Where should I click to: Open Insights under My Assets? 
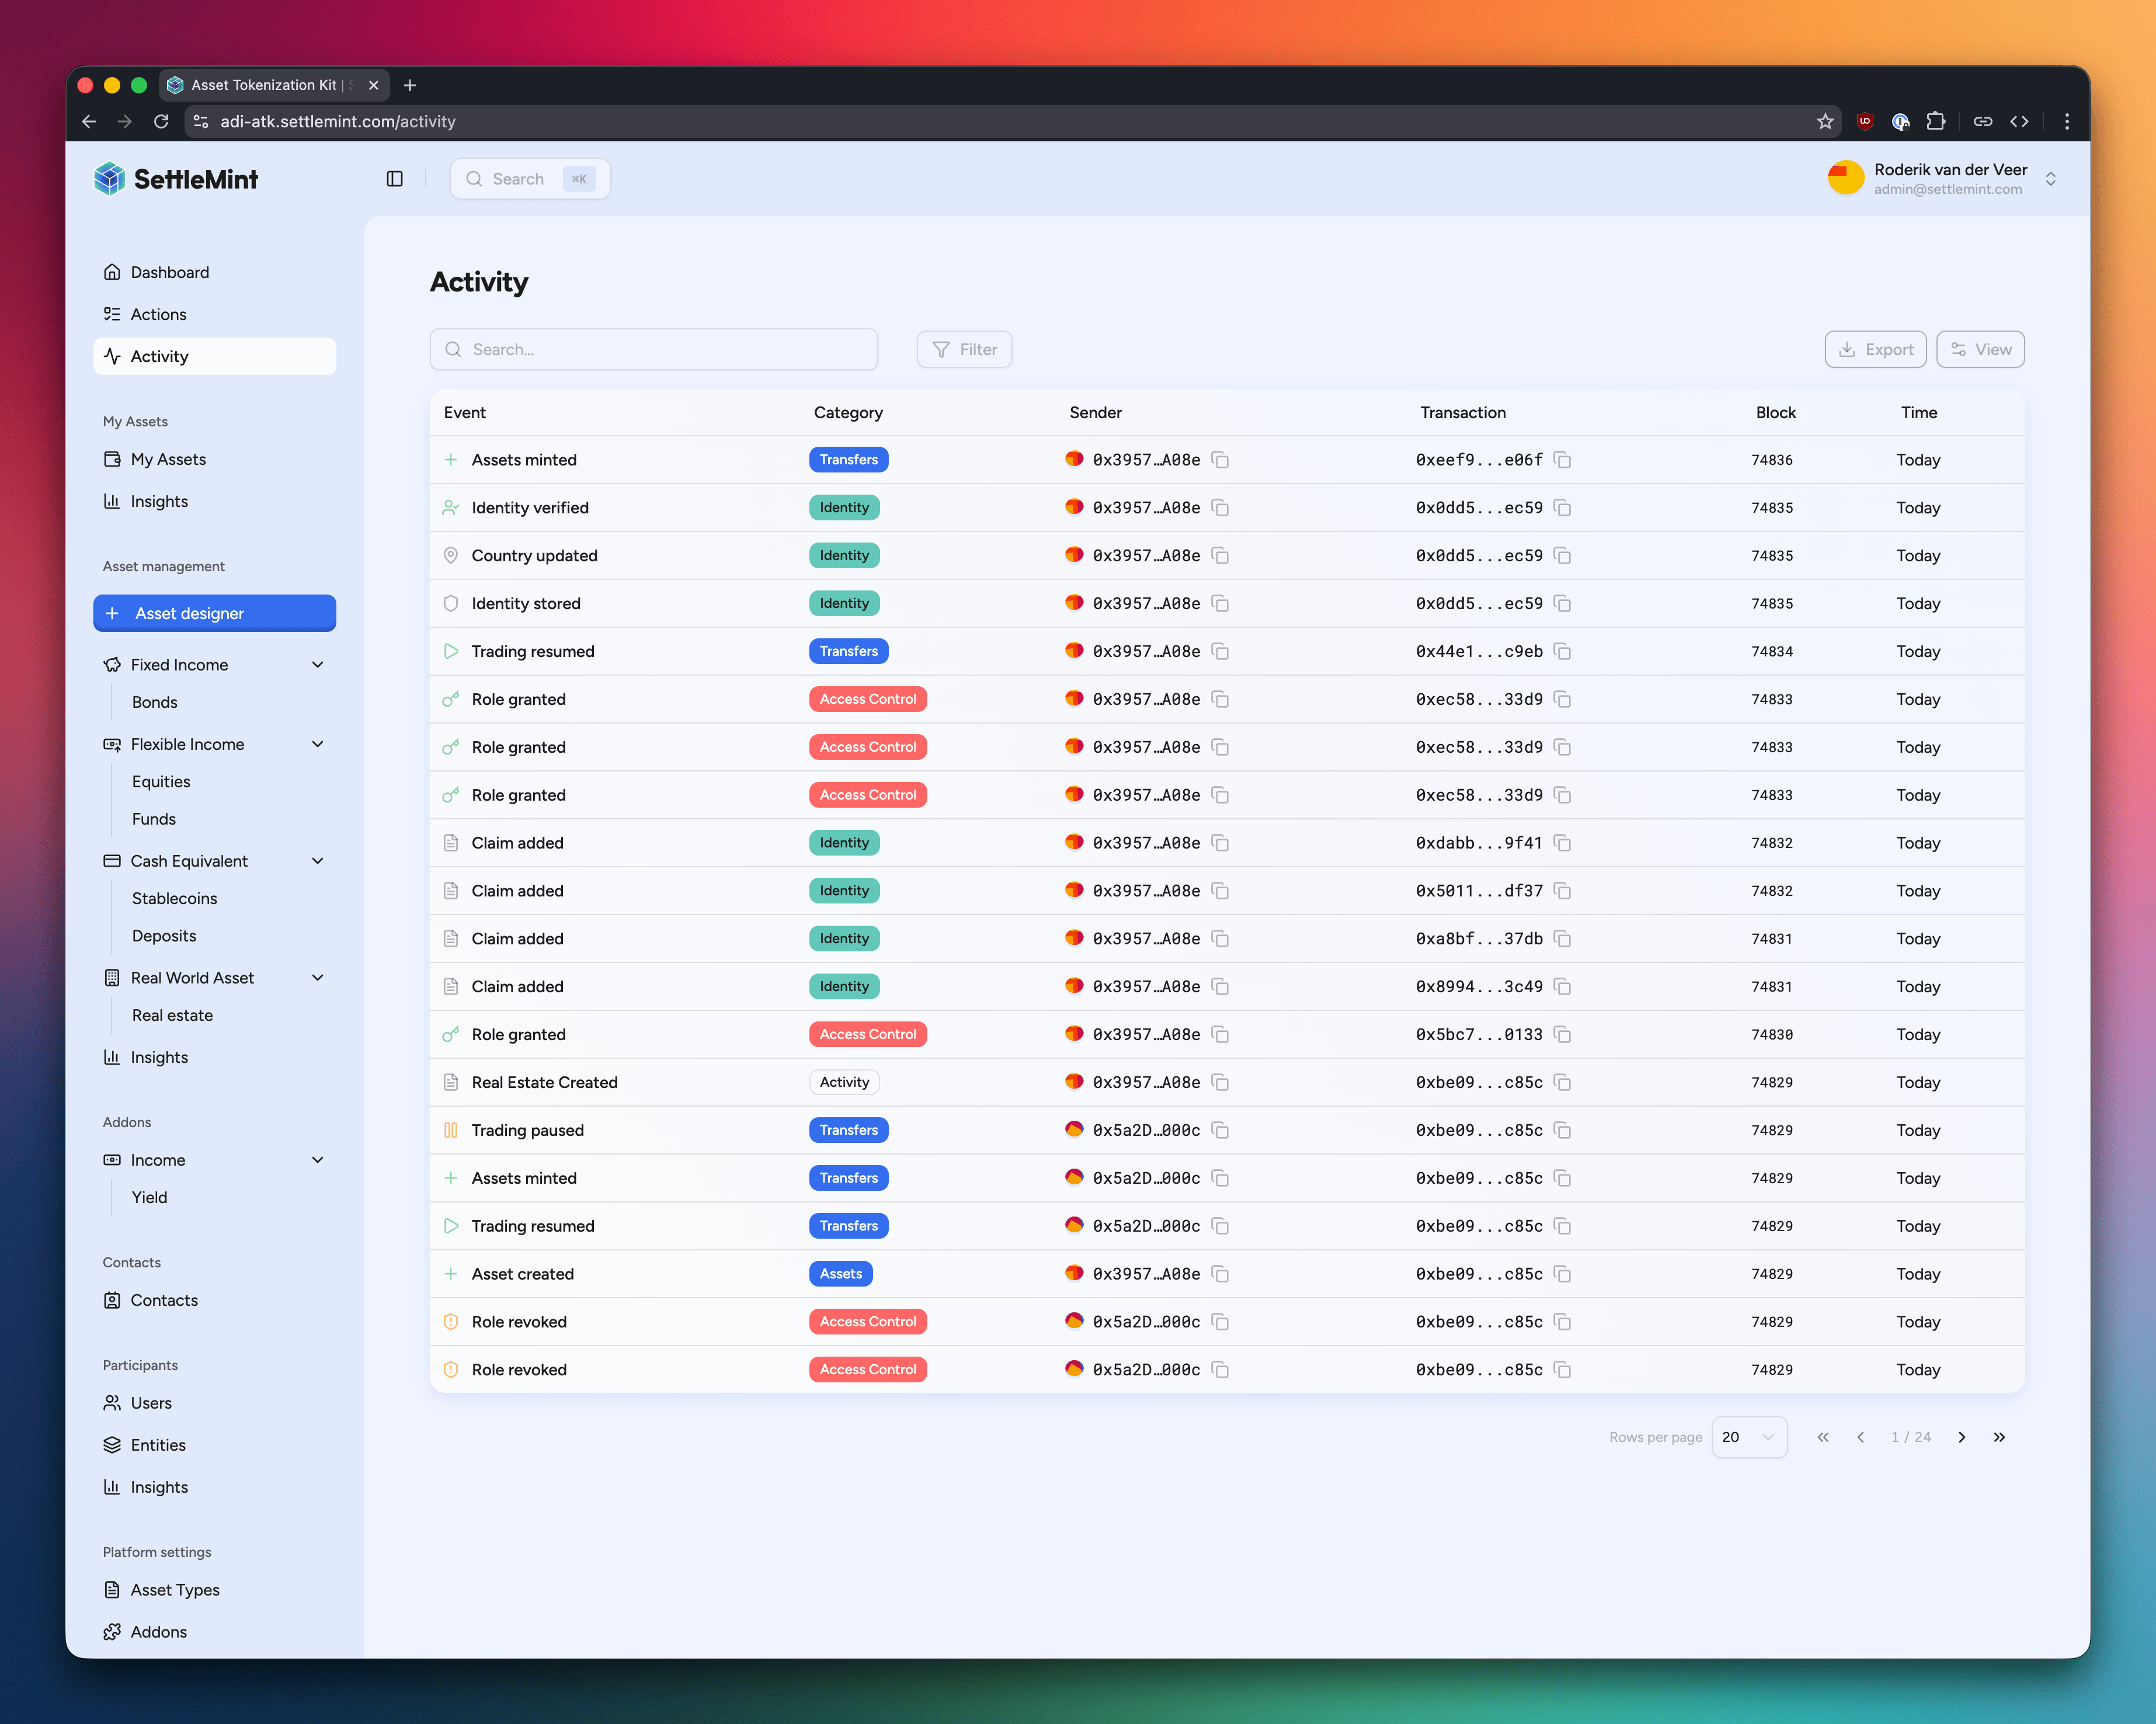point(160,501)
